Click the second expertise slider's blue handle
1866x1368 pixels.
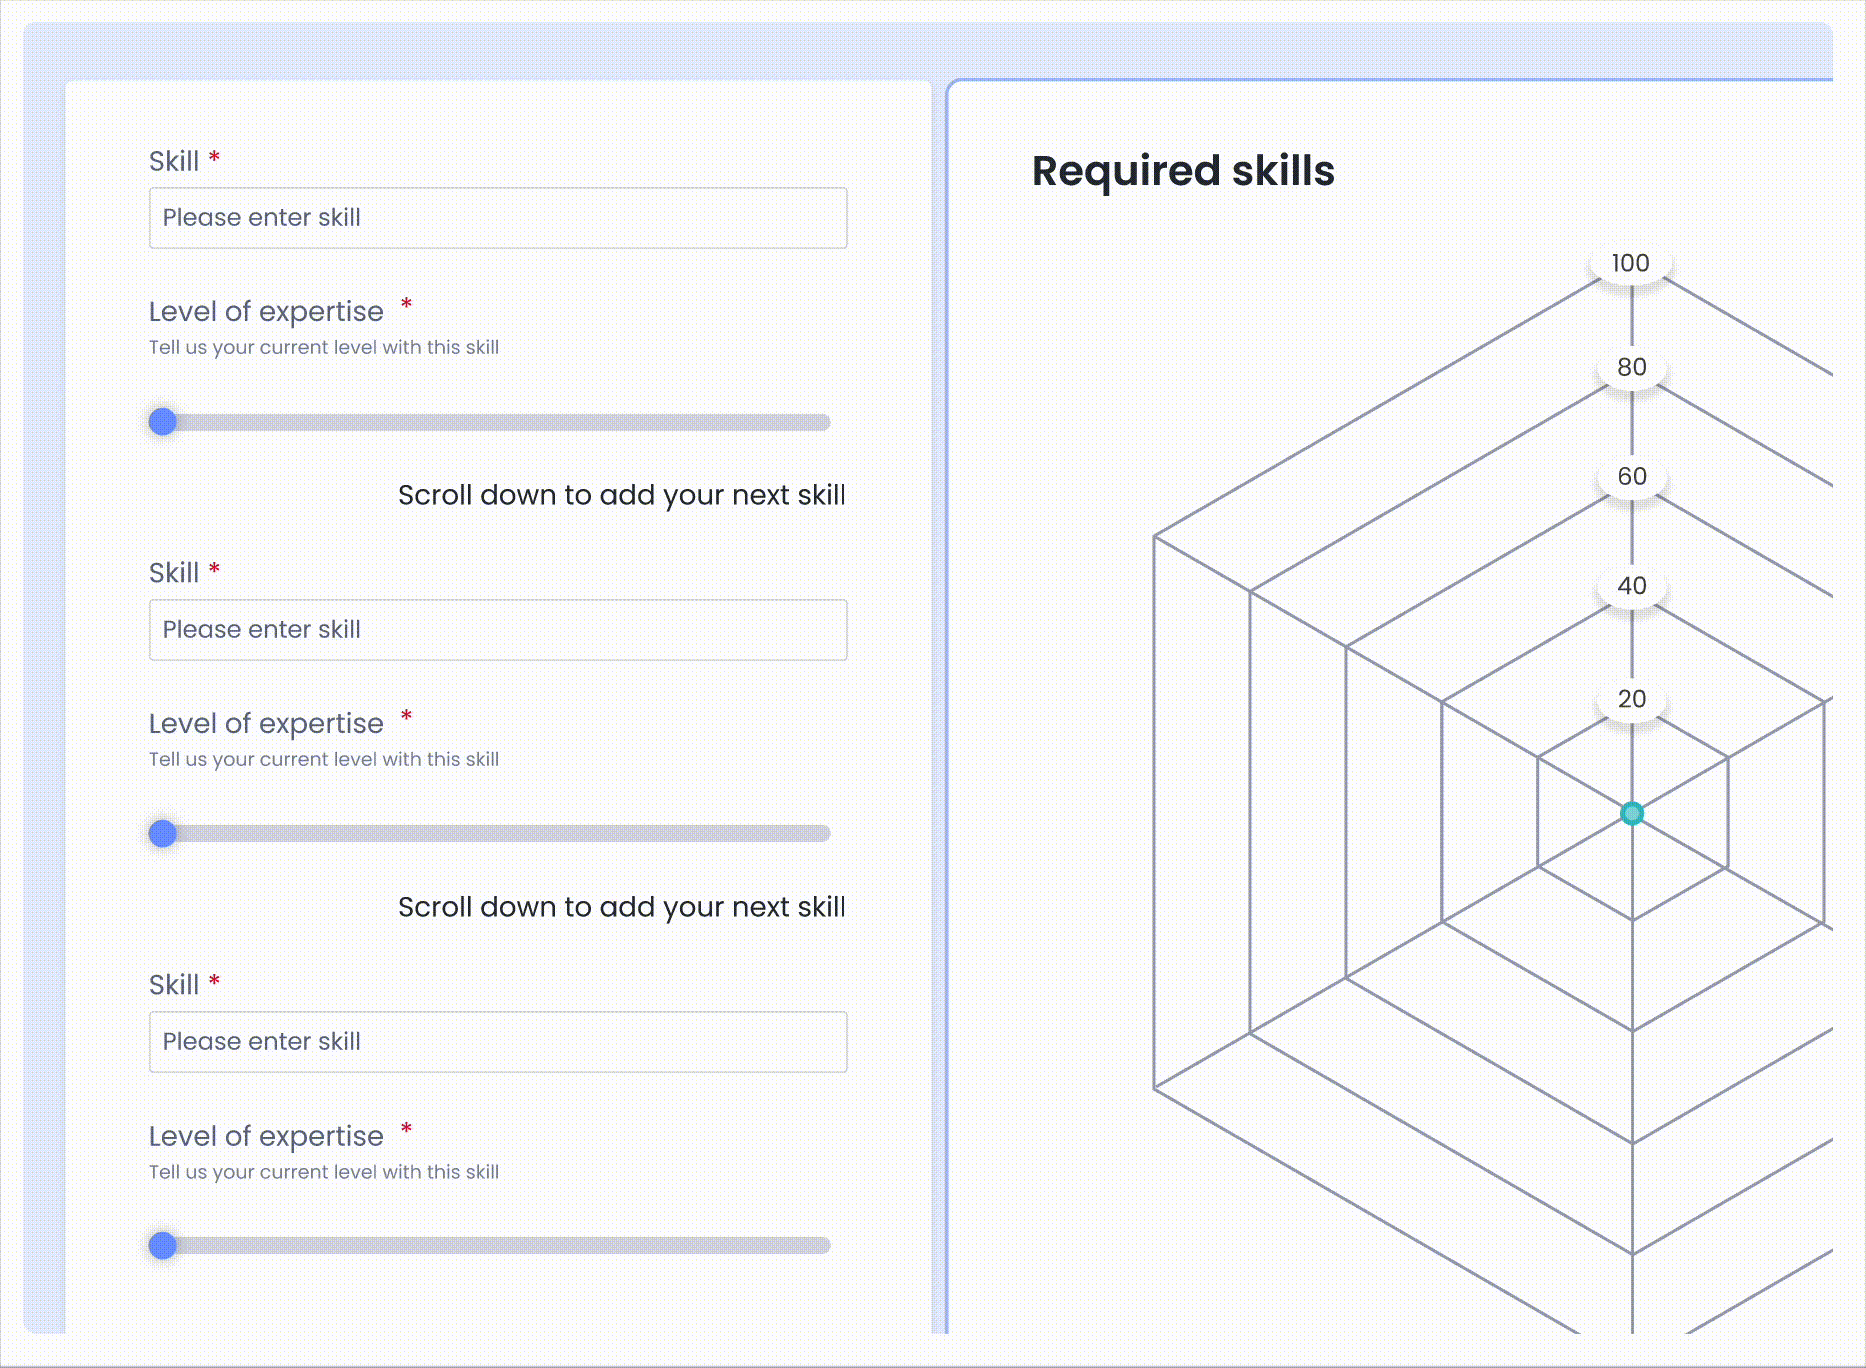[x=163, y=834]
